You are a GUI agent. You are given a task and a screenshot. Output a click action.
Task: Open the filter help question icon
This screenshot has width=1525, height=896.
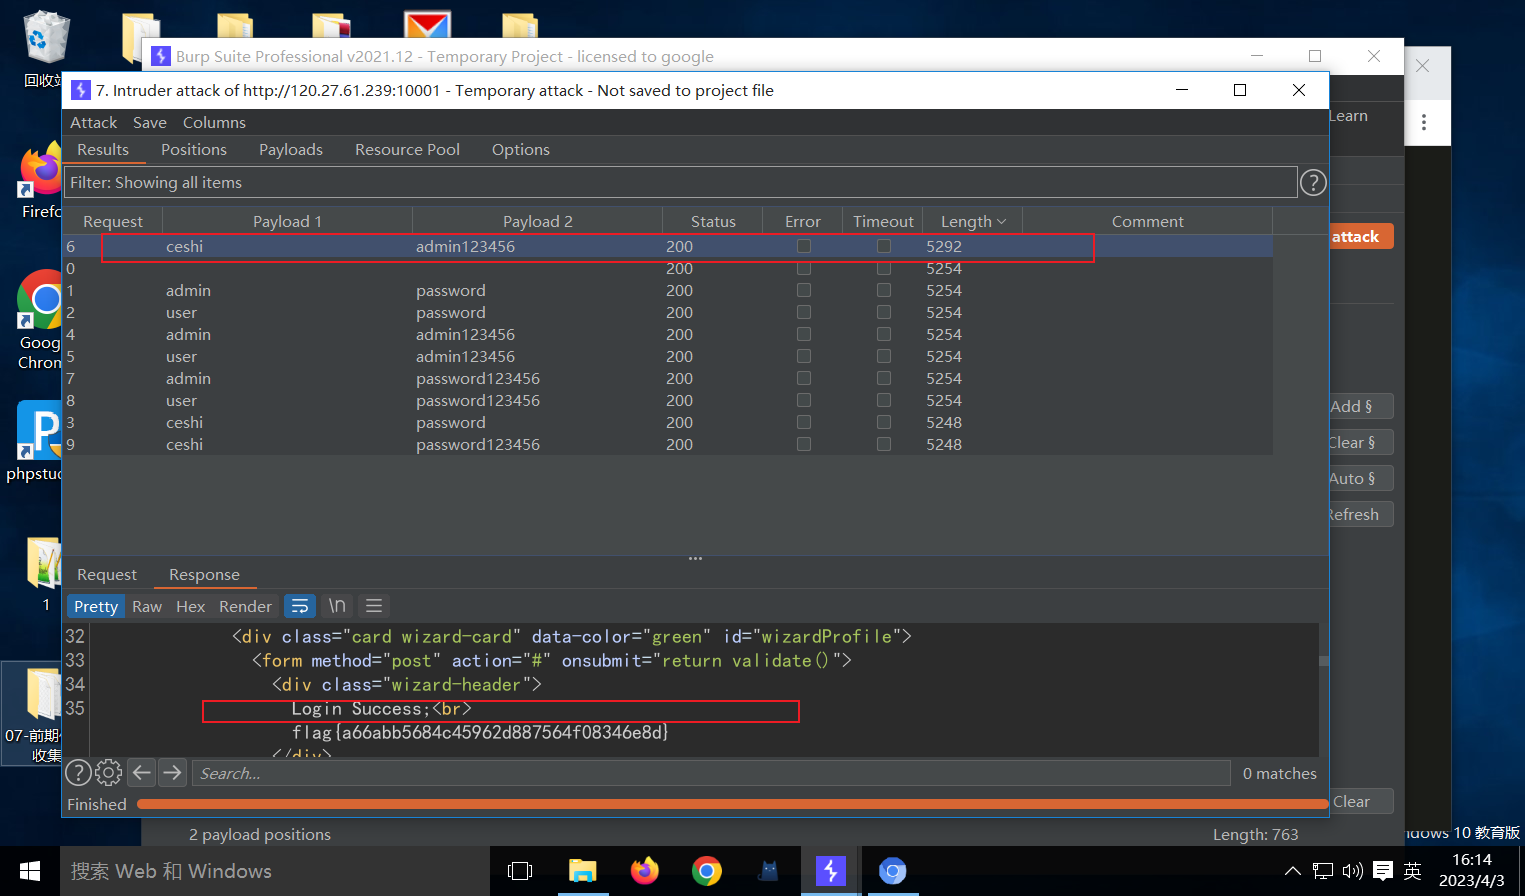[1313, 182]
